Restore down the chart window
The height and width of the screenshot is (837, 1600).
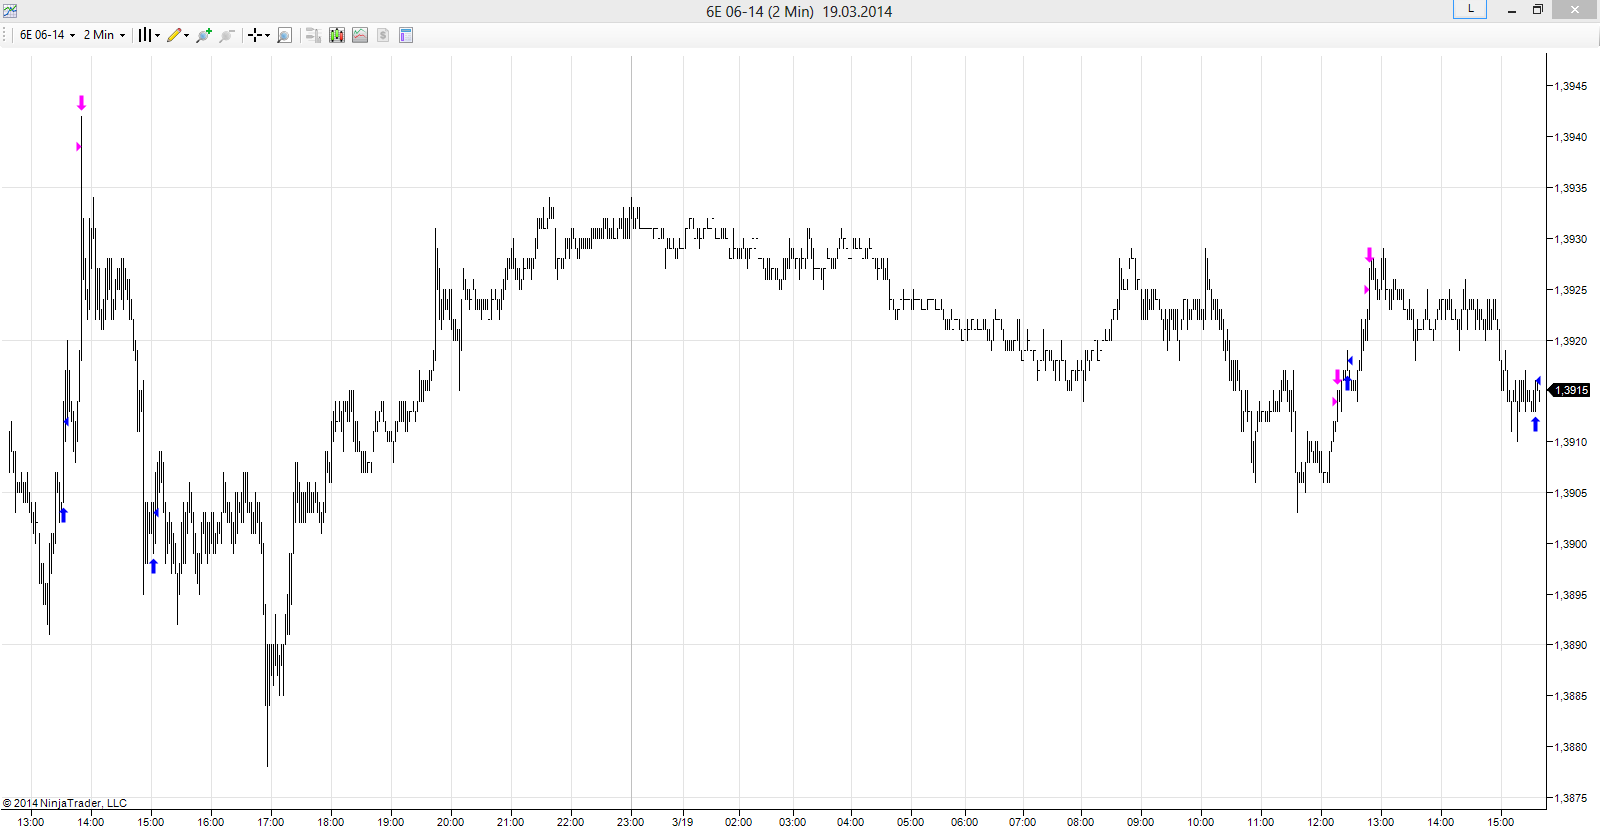[x=1538, y=10]
